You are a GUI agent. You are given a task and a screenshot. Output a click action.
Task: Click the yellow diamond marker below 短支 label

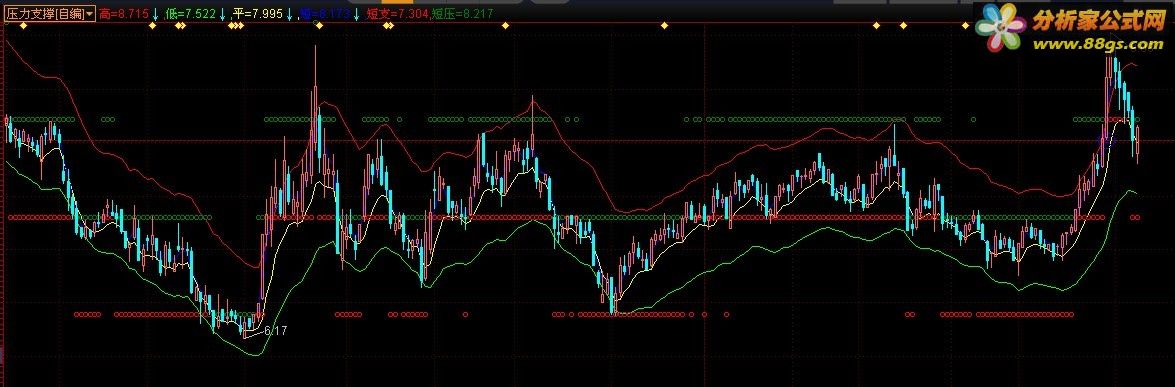point(387,26)
